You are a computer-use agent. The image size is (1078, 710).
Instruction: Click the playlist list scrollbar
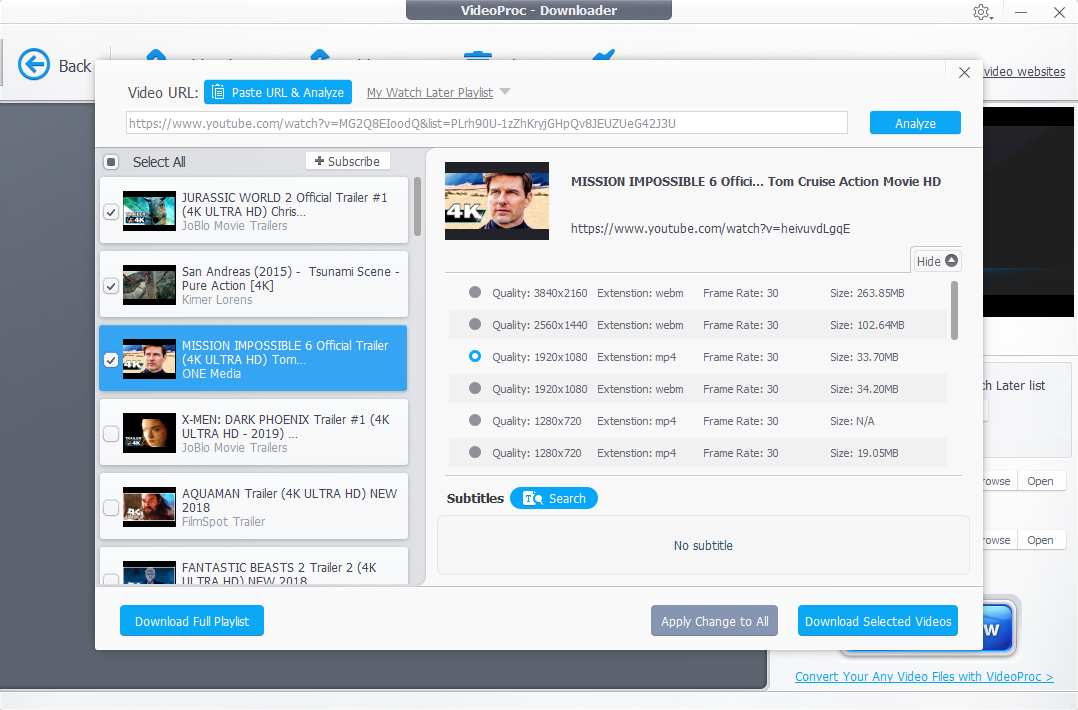click(x=417, y=206)
